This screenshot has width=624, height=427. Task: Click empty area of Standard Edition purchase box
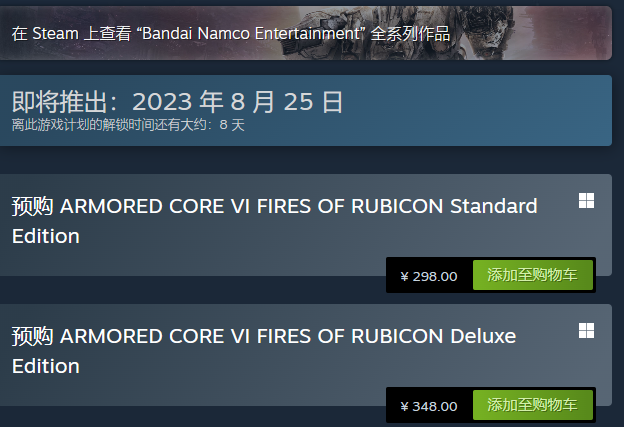239,259
